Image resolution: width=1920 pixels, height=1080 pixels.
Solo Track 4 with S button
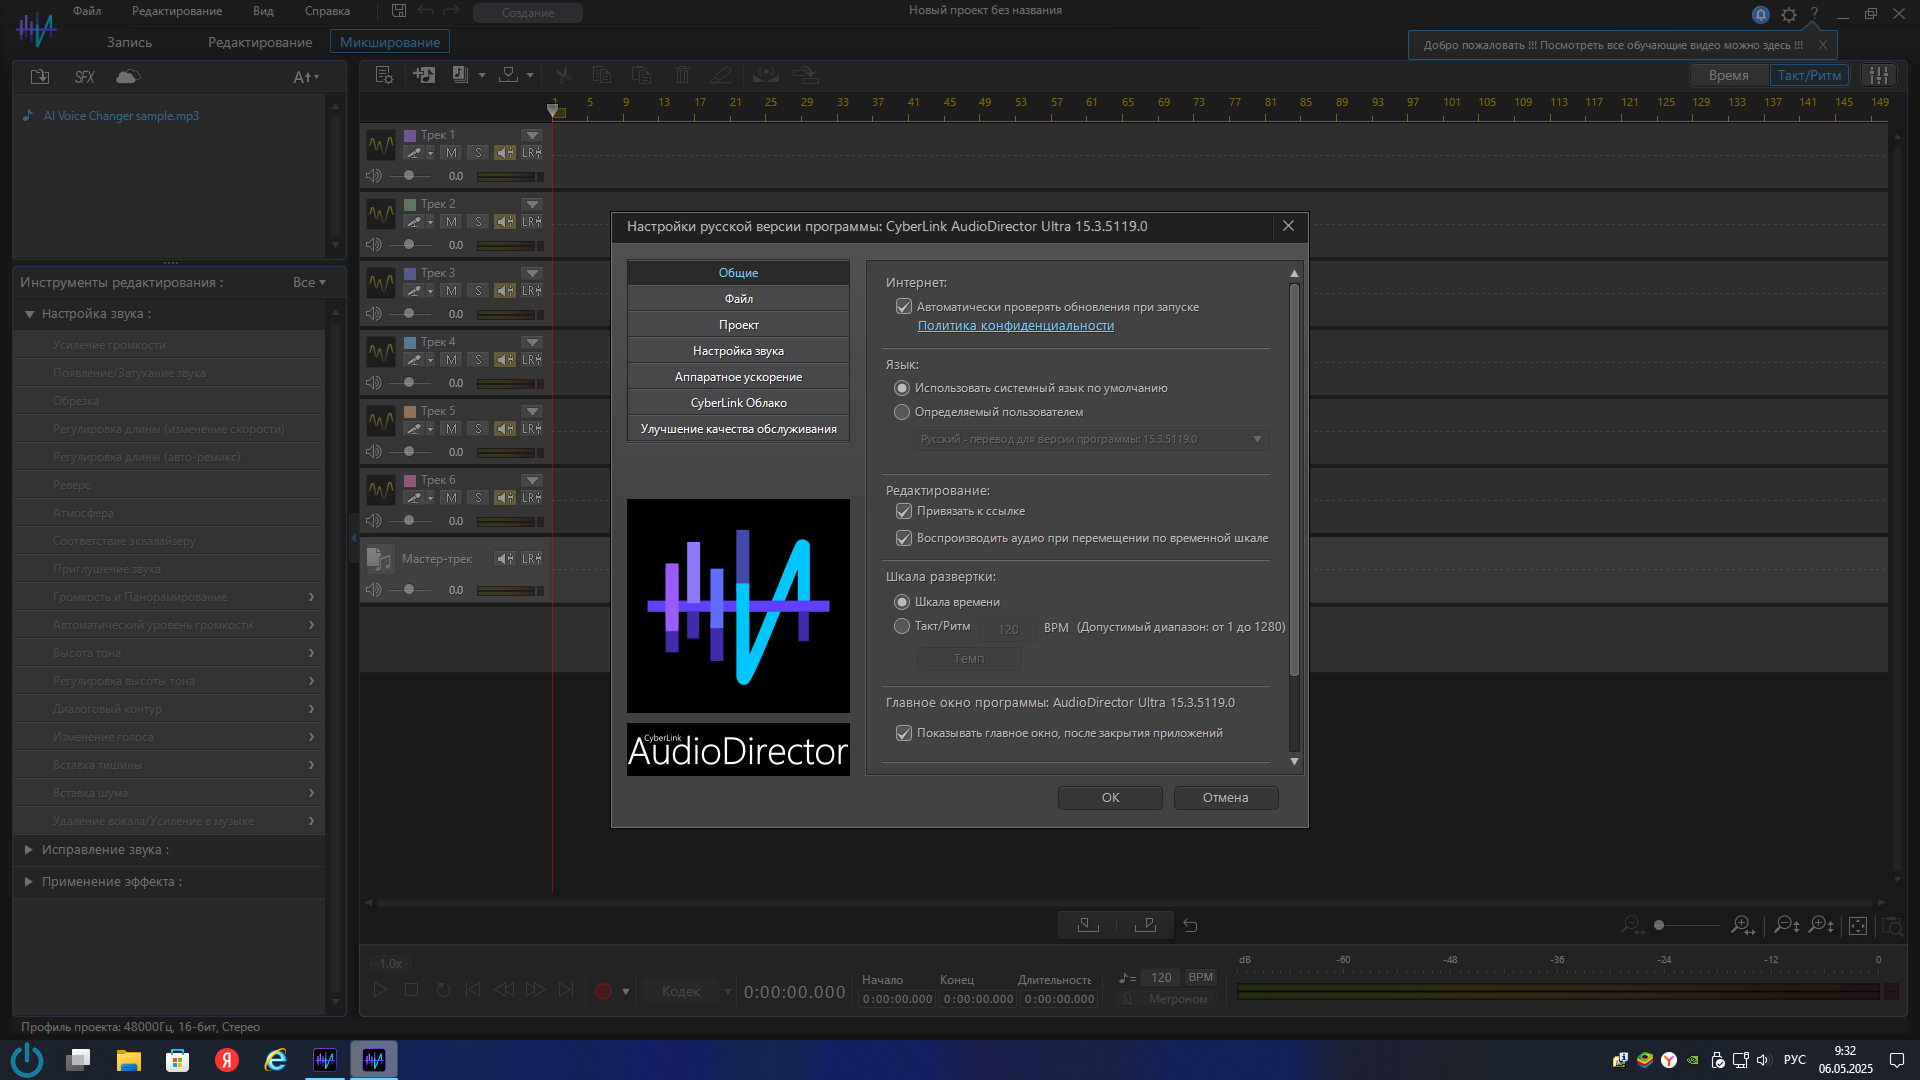click(478, 360)
